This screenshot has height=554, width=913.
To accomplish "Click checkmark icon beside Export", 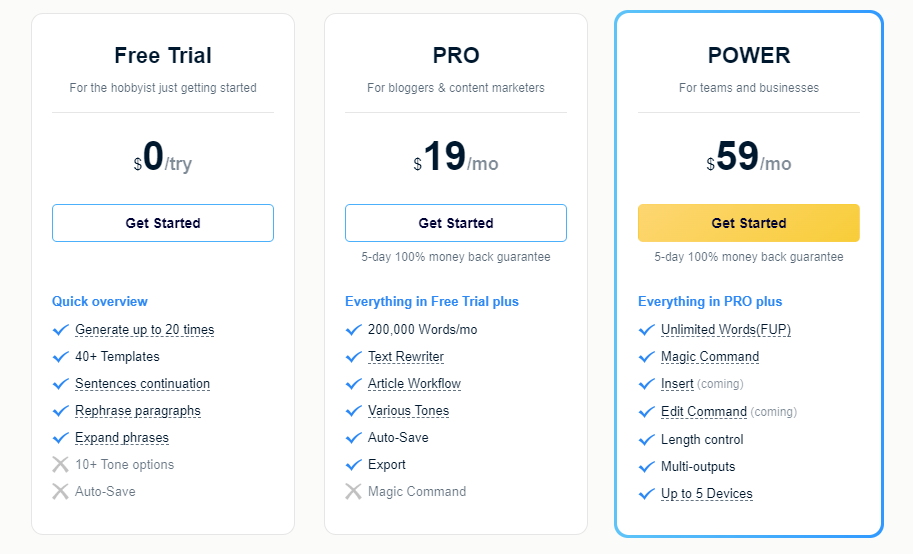I will (x=353, y=465).
